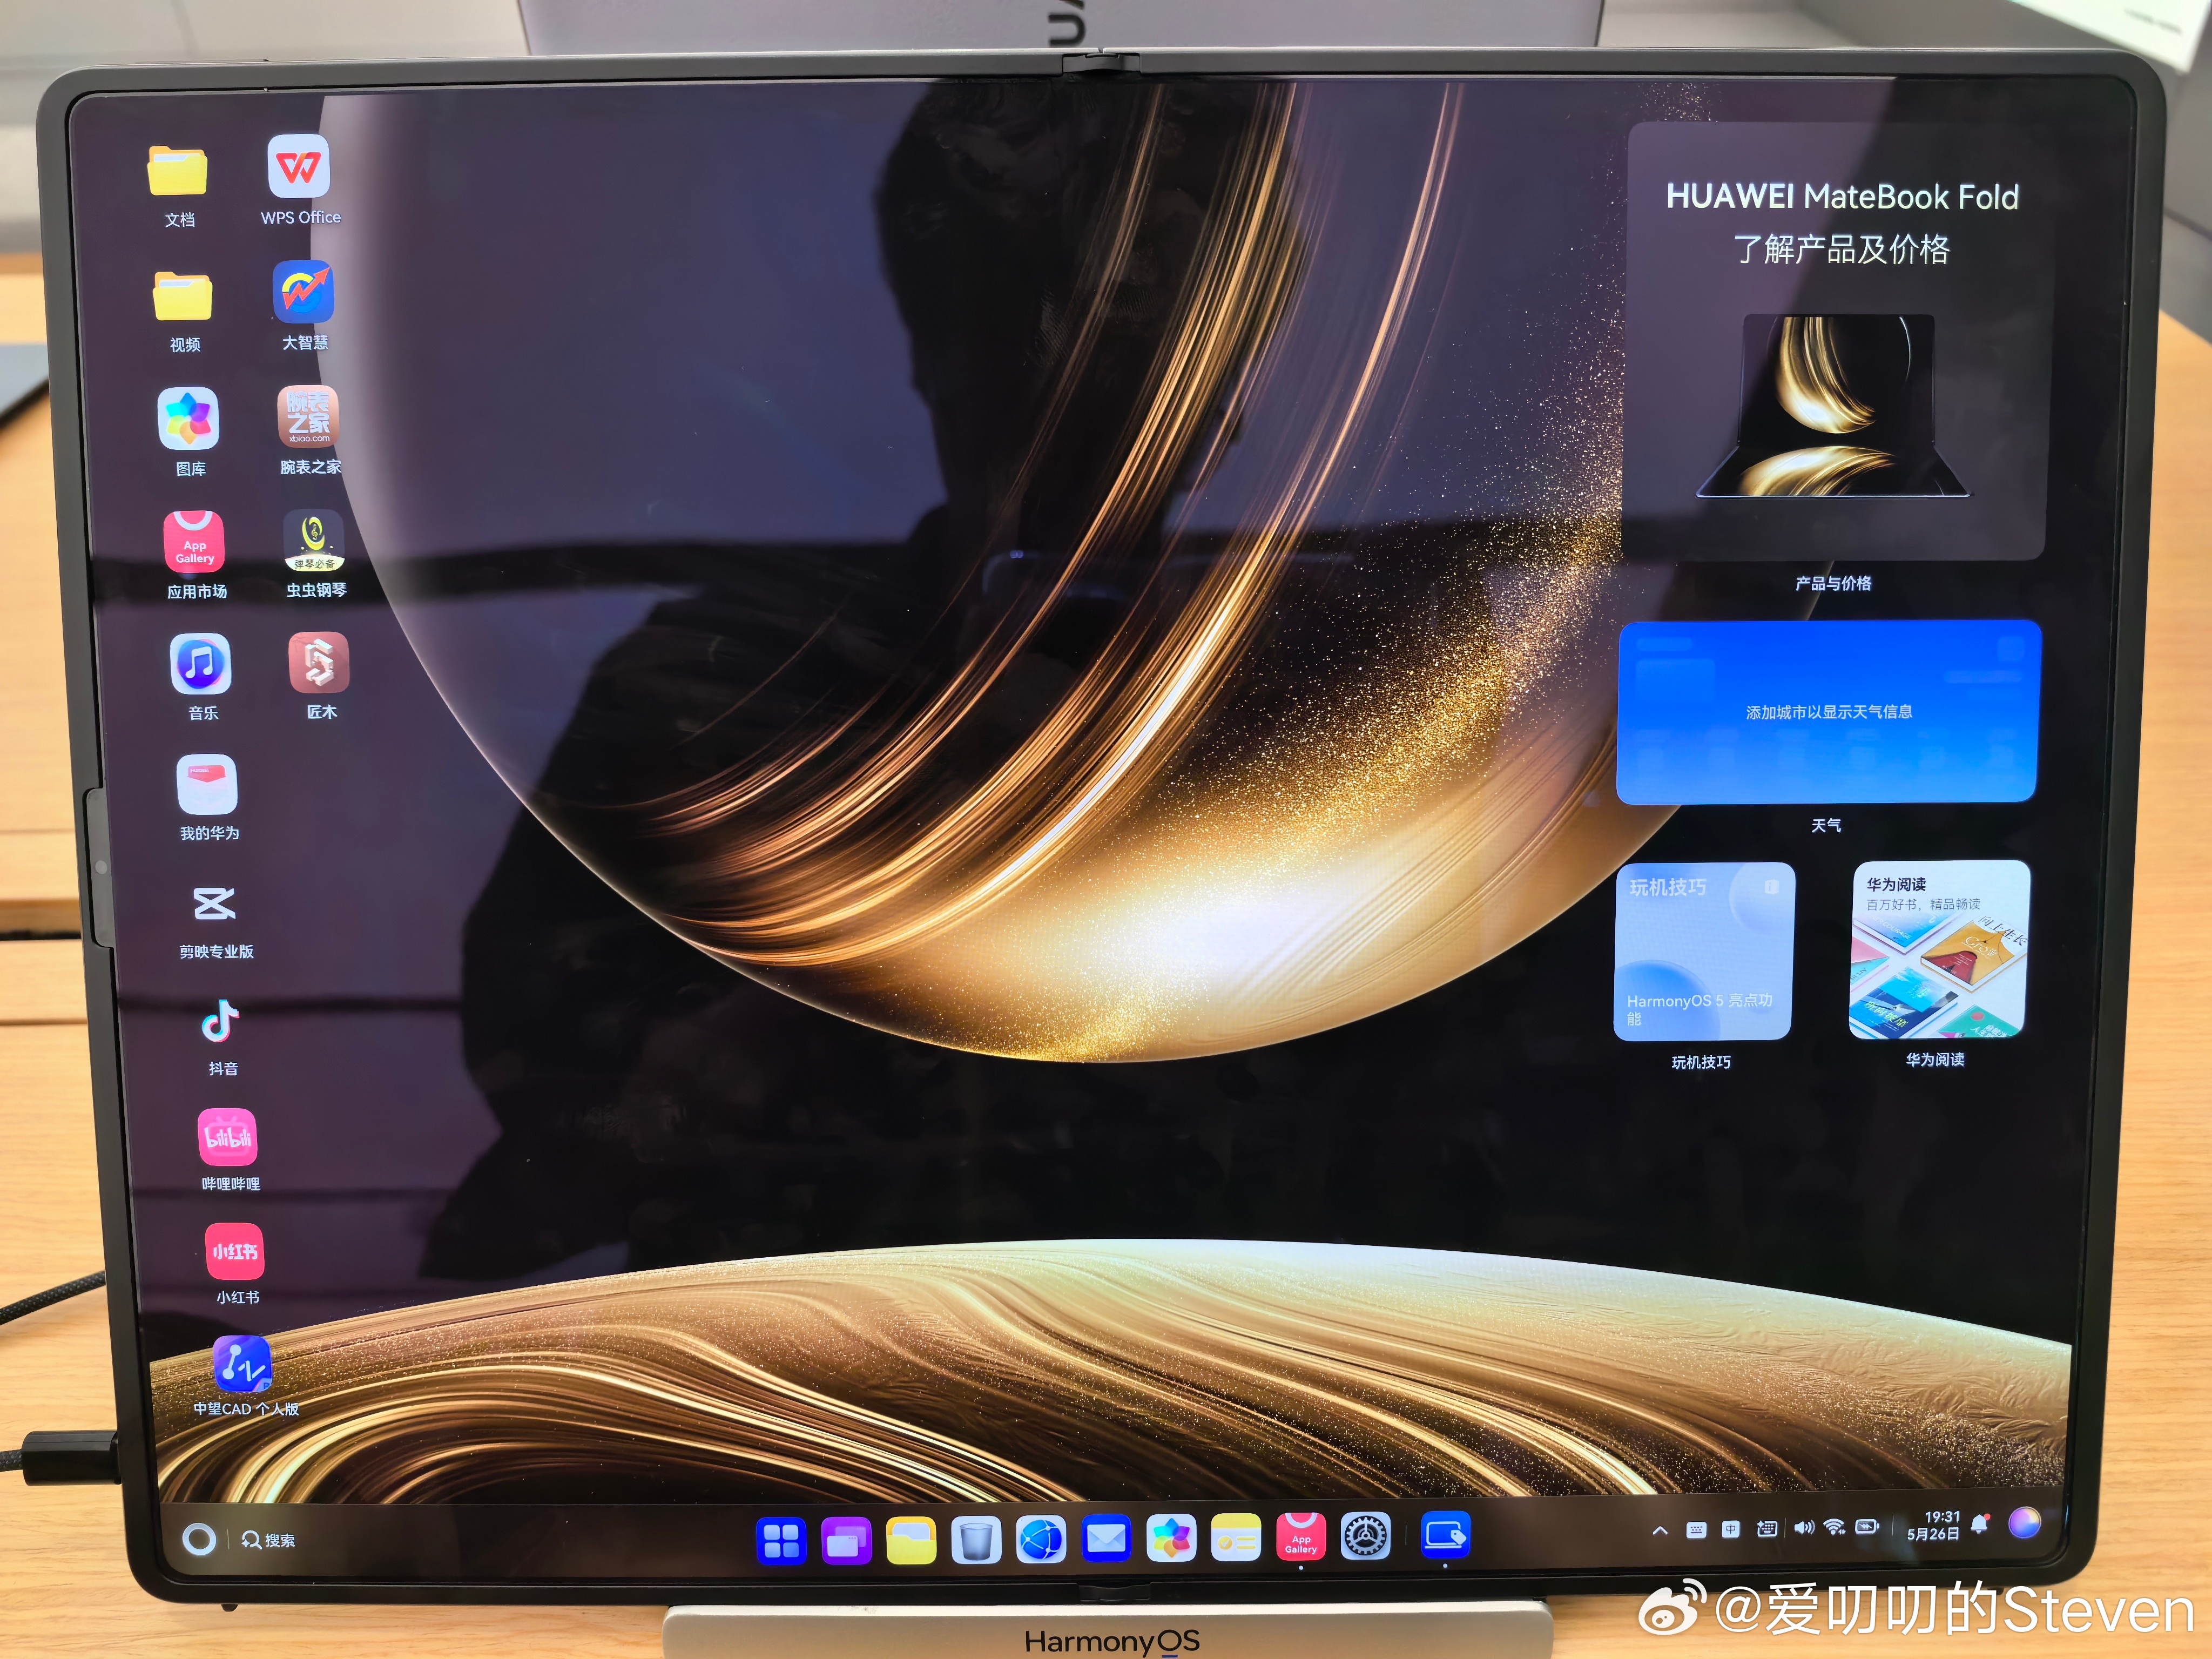
Task: Switch the 中 input method indicator
Action: 1731,1529
